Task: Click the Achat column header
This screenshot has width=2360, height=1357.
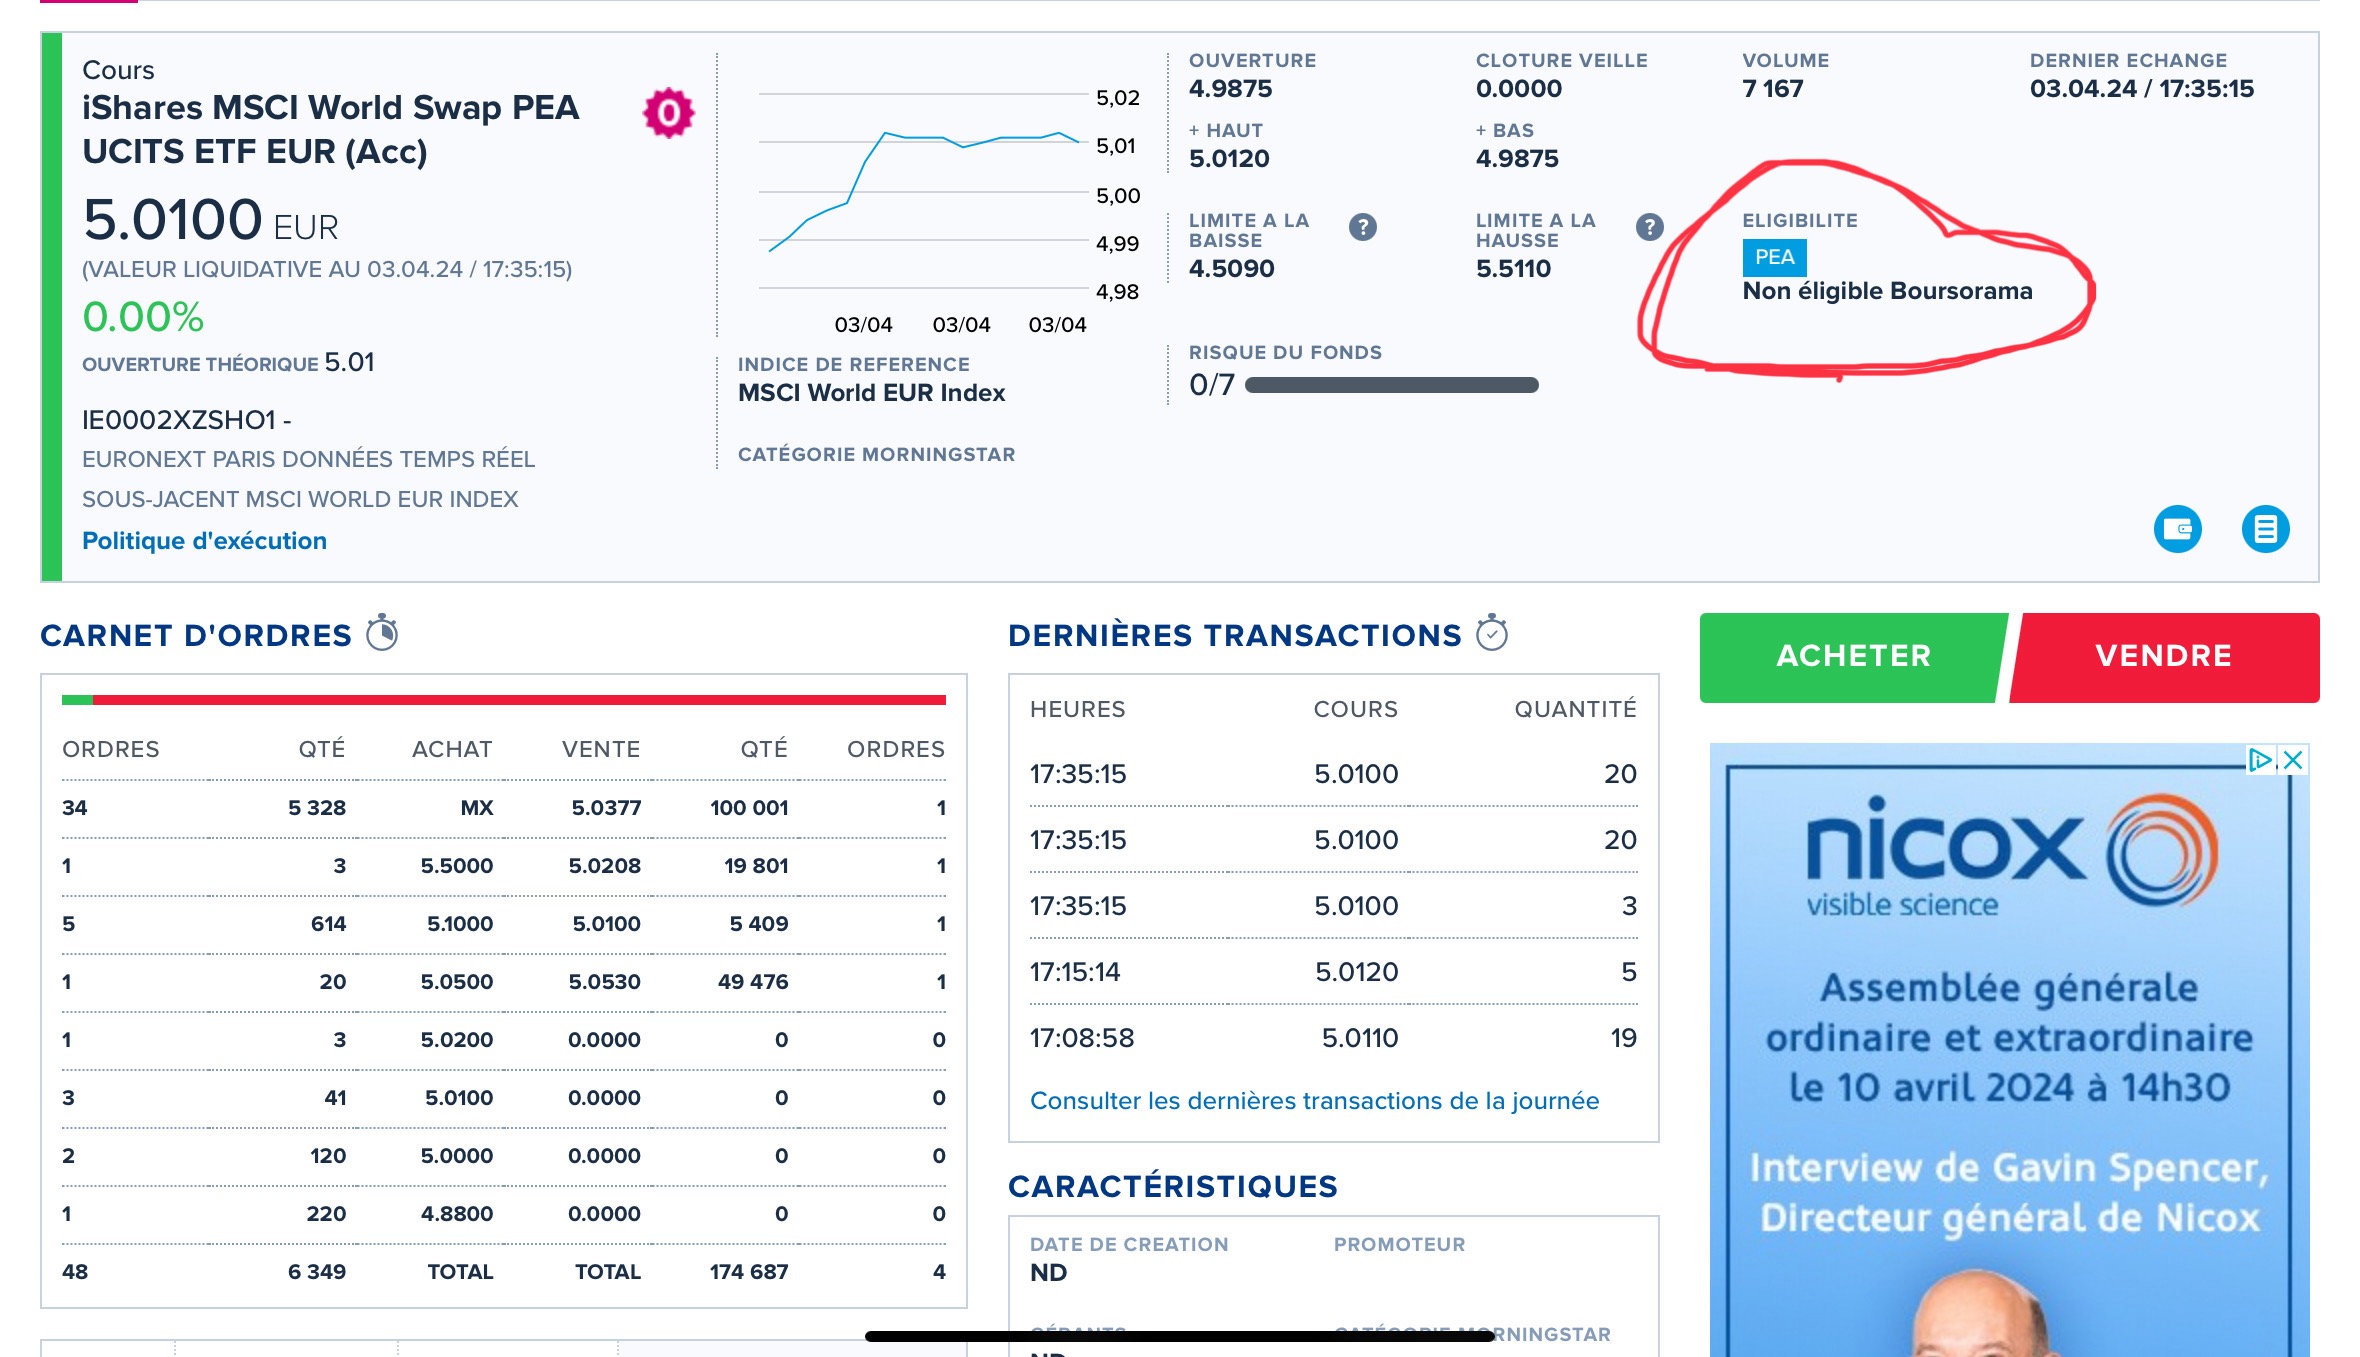Action: coord(452,749)
